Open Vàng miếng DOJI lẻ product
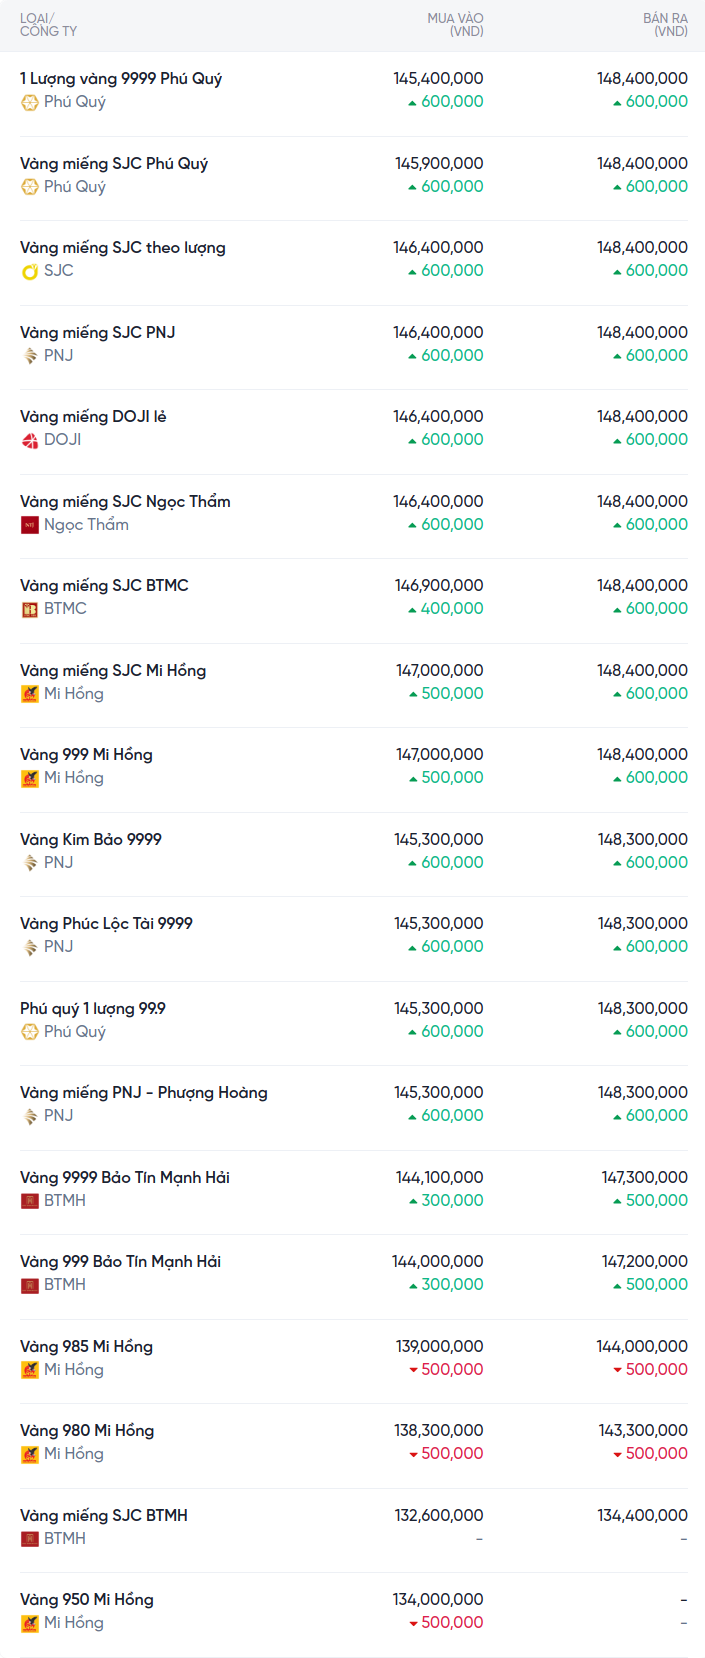The height and width of the screenshot is (1658, 705). (93, 417)
